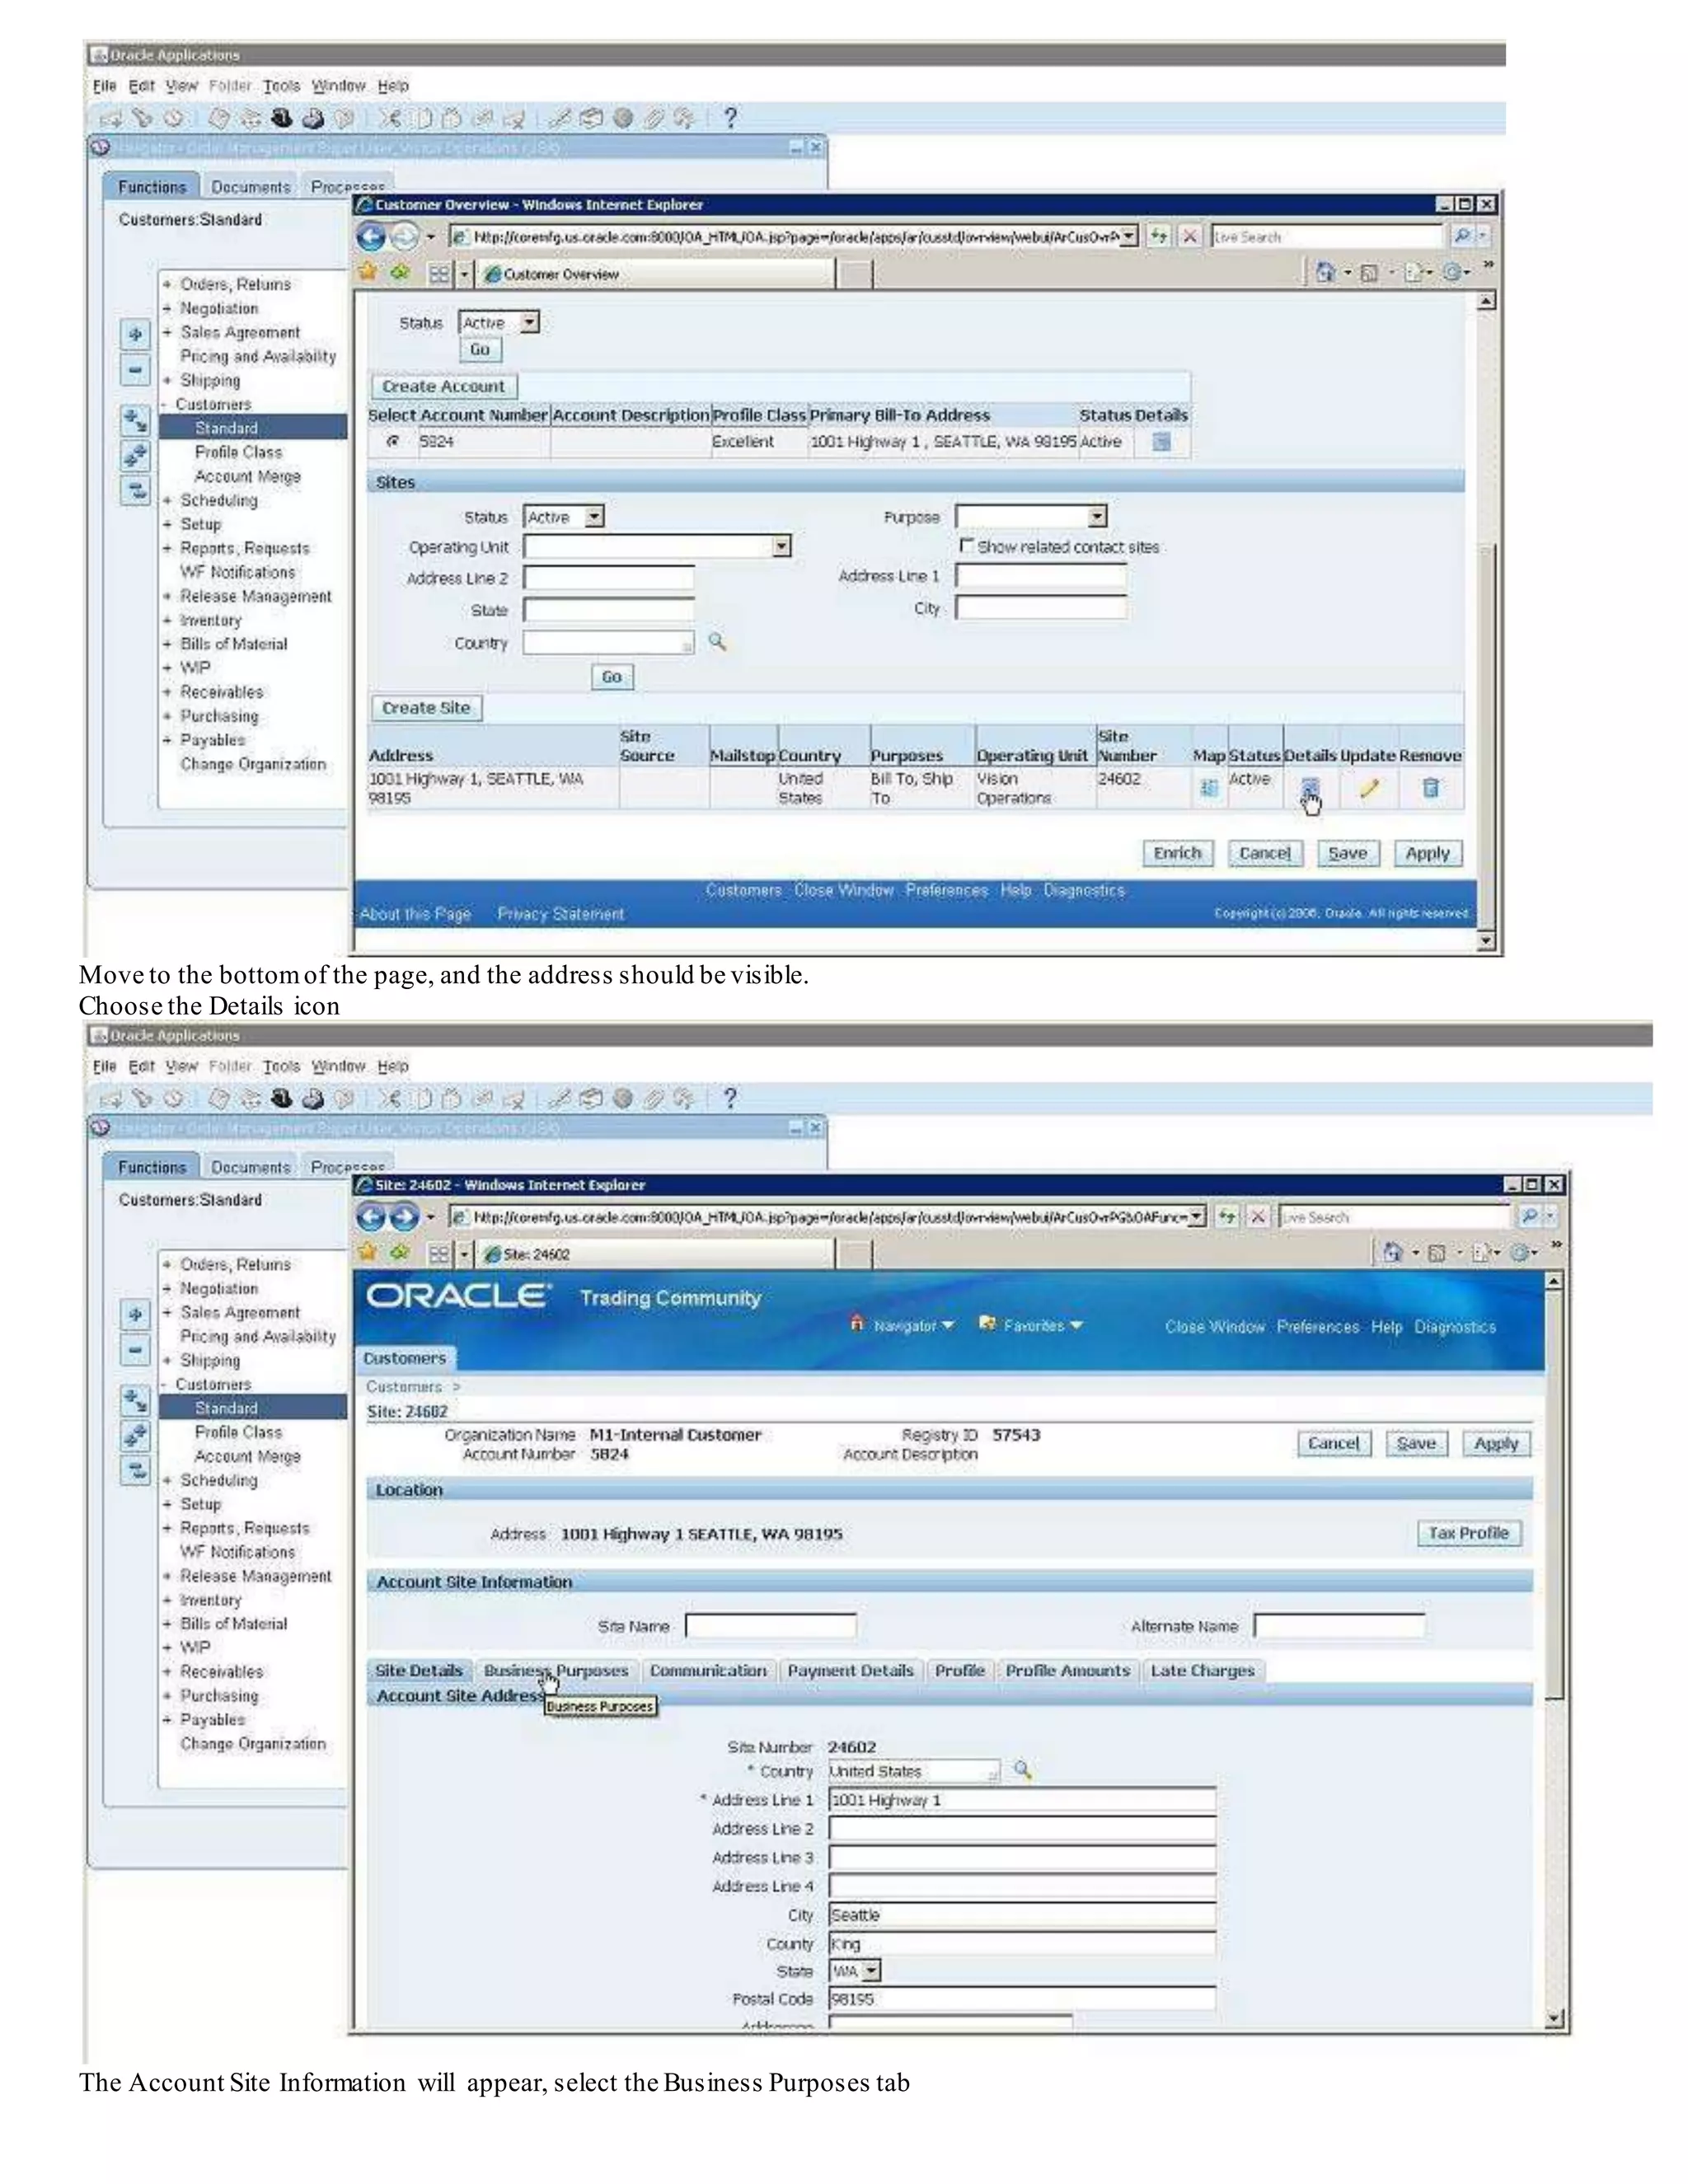Click the Site Name input field
The height and width of the screenshot is (2184, 1688).
coord(770,1626)
